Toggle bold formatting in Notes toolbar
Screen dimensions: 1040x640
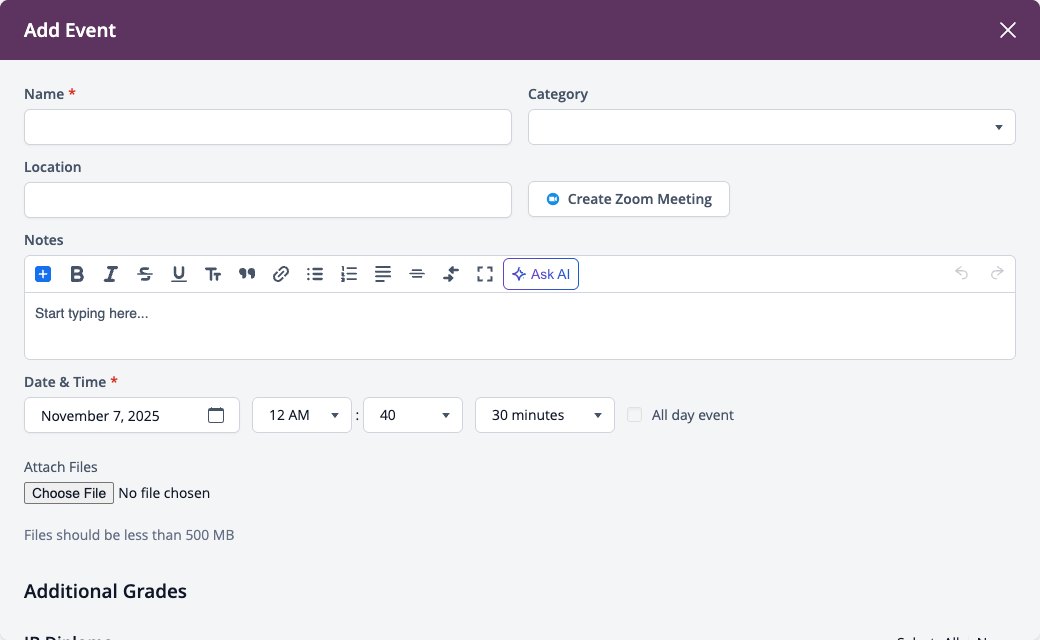pos(77,274)
